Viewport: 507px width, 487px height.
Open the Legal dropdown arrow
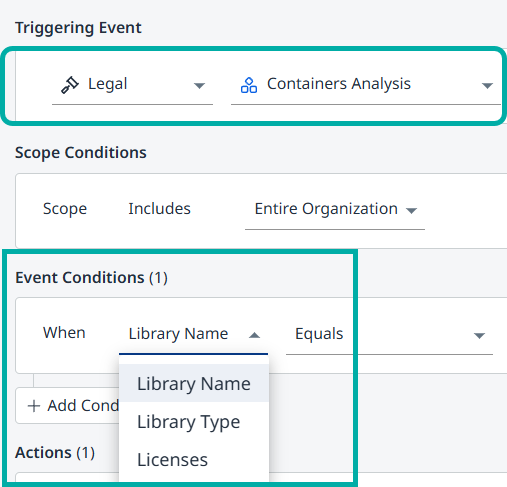click(199, 86)
